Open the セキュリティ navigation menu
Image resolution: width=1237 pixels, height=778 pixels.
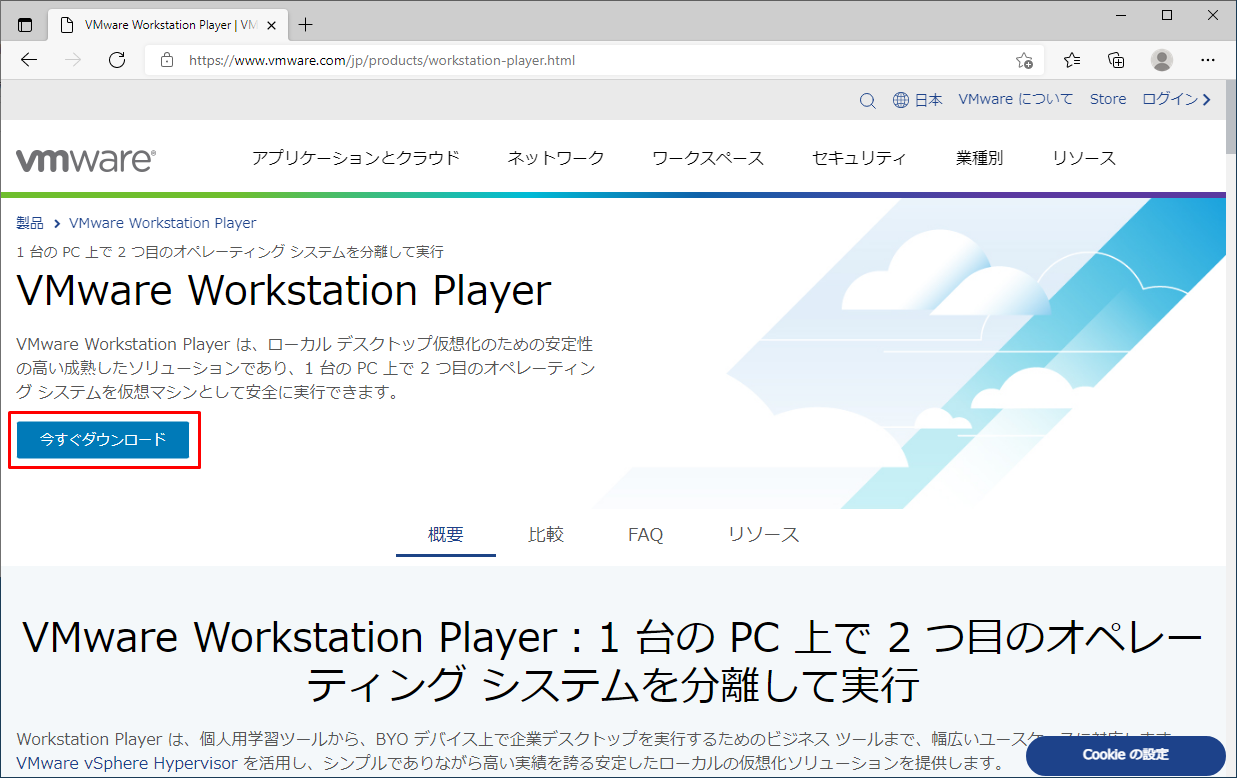859,158
